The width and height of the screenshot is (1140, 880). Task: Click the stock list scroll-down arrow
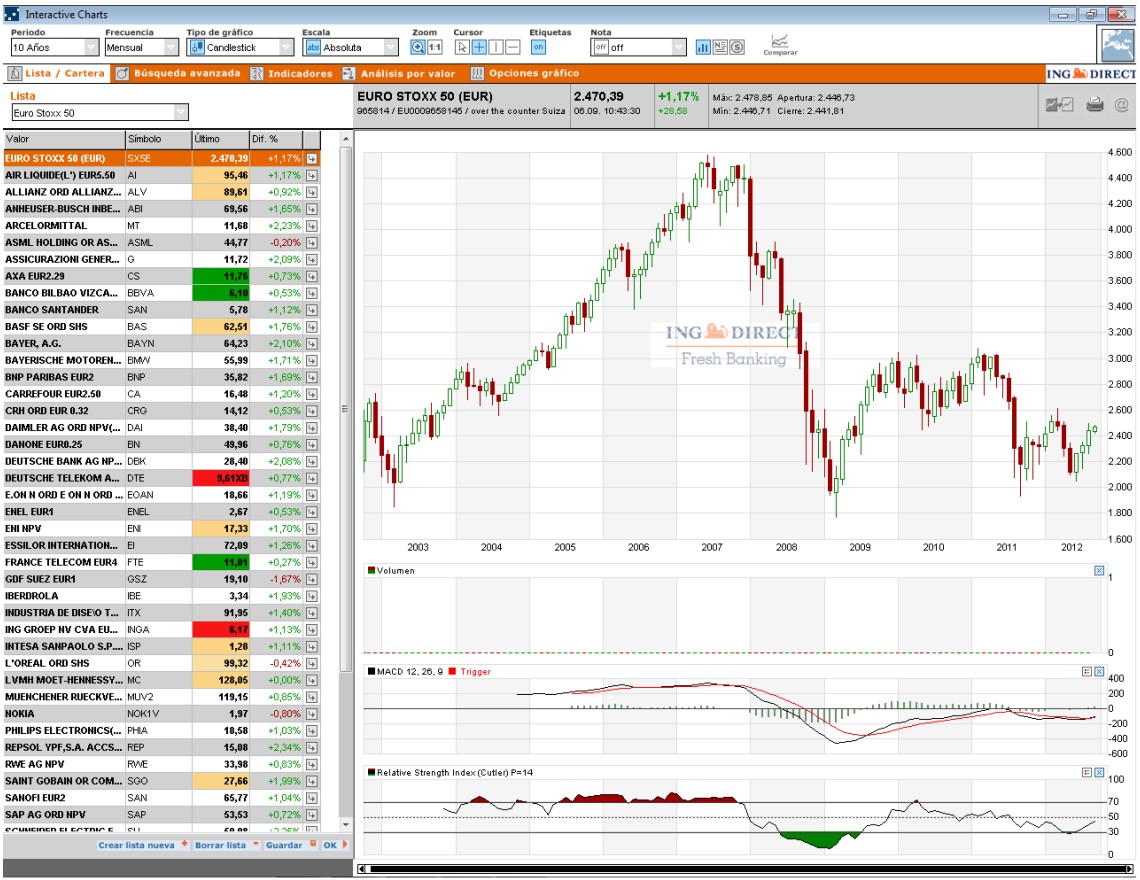(345, 825)
